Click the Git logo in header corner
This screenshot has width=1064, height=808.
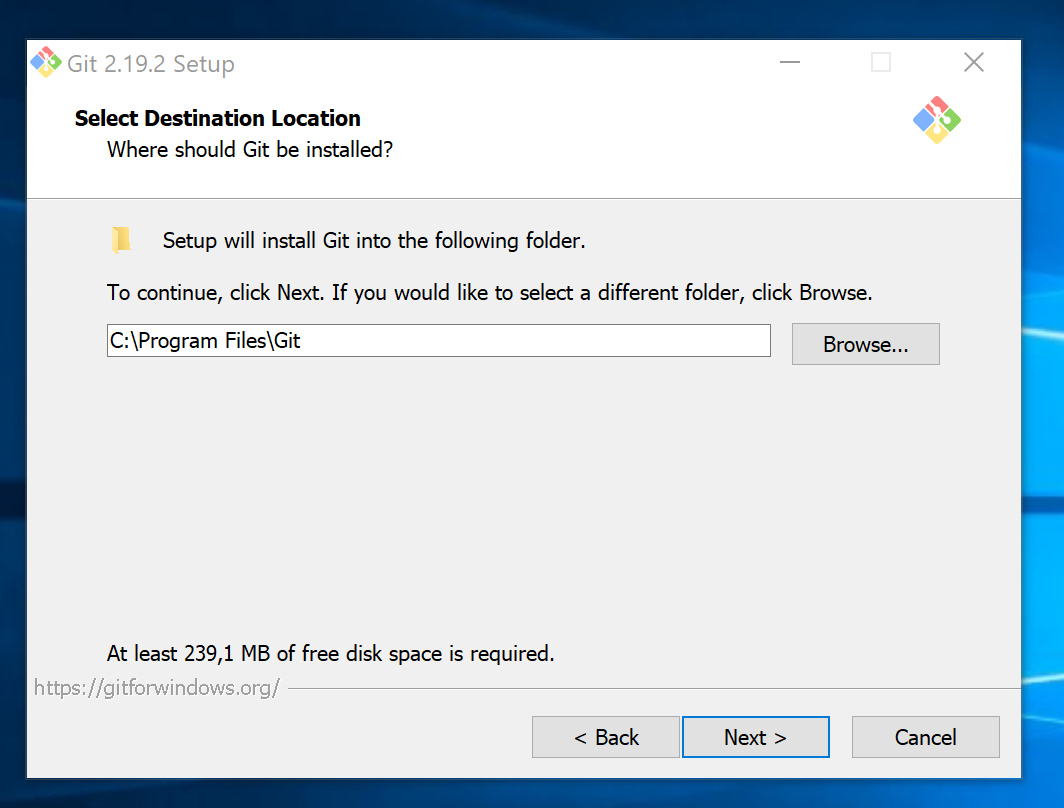coord(936,120)
